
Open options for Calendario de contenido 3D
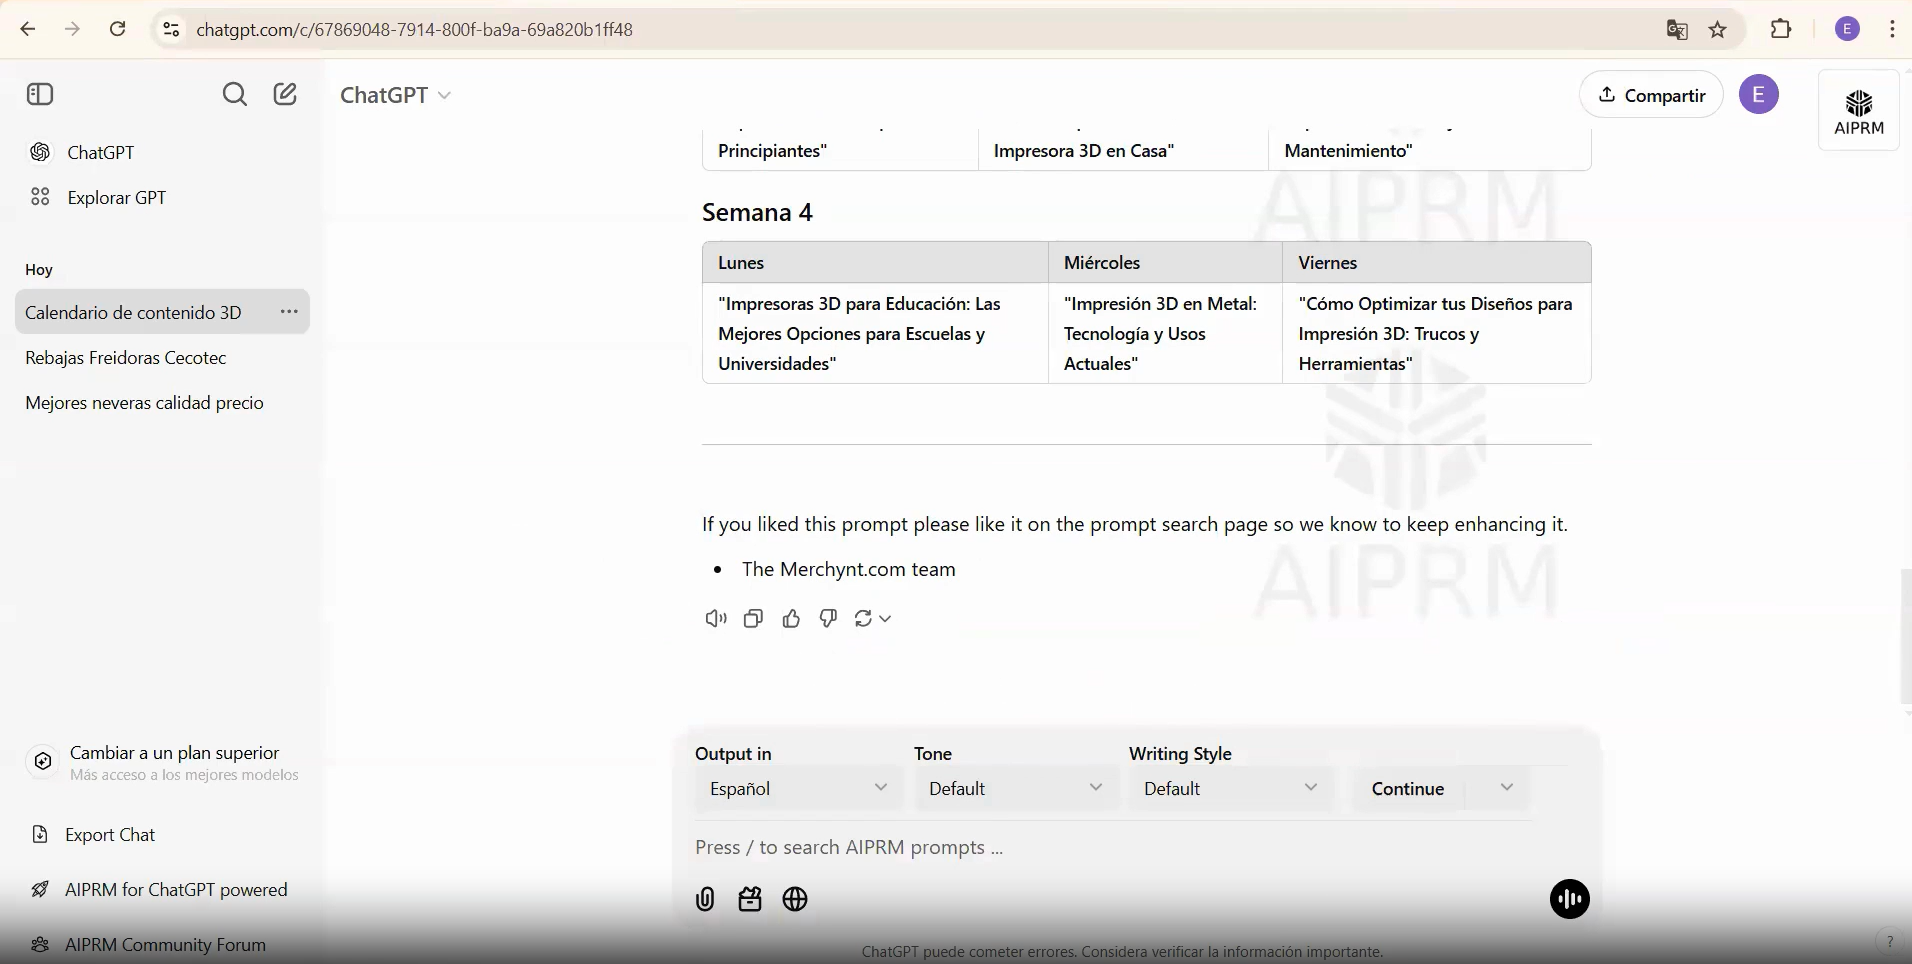(289, 312)
